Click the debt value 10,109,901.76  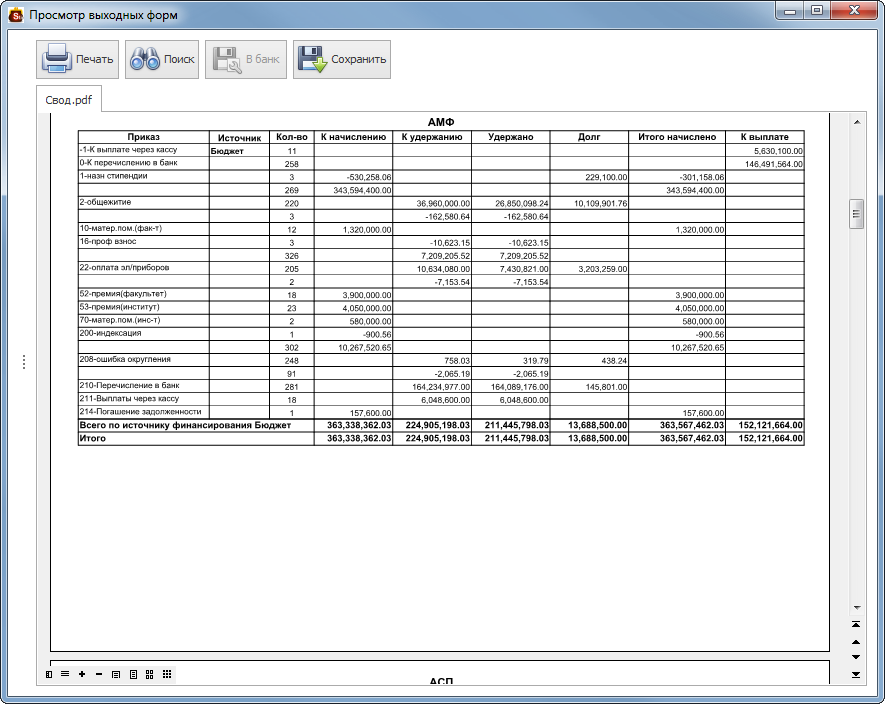[601, 203]
